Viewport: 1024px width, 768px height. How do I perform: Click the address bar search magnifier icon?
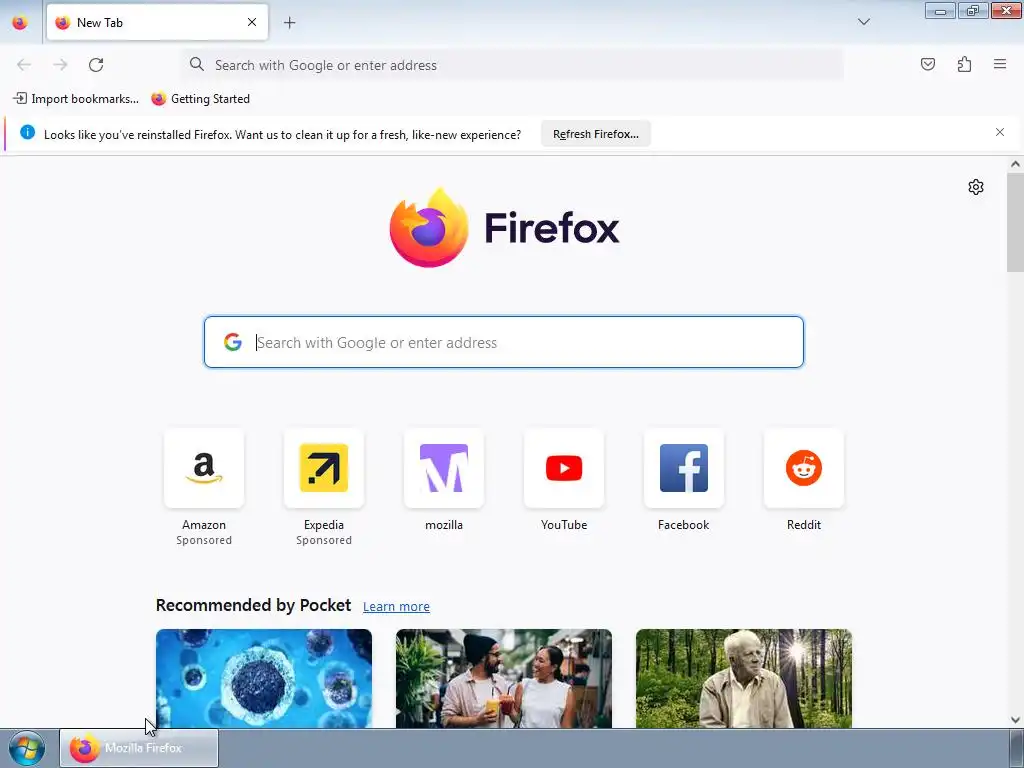pyautogui.click(x=197, y=64)
